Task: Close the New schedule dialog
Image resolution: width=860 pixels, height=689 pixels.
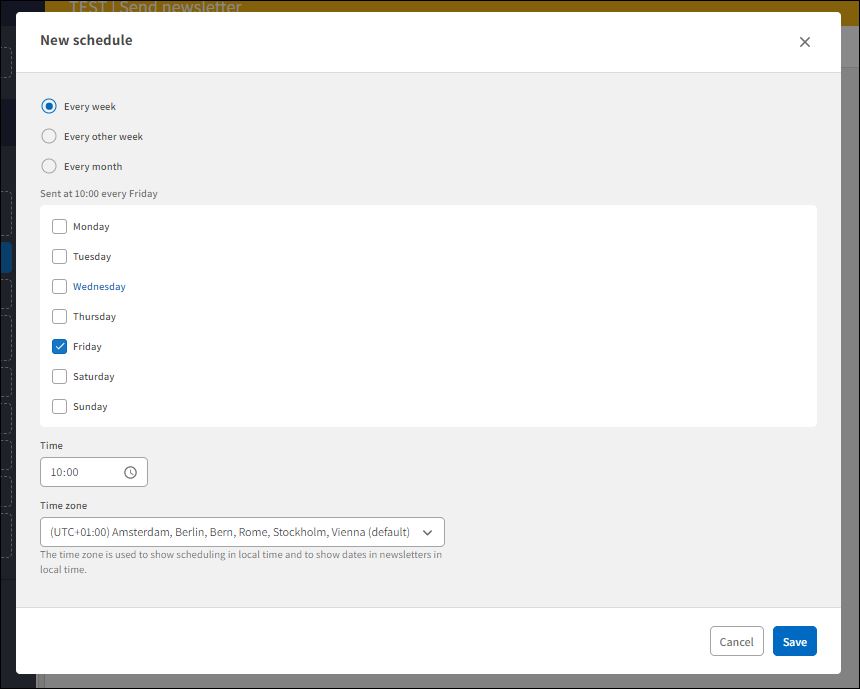Action: pos(805,42)
